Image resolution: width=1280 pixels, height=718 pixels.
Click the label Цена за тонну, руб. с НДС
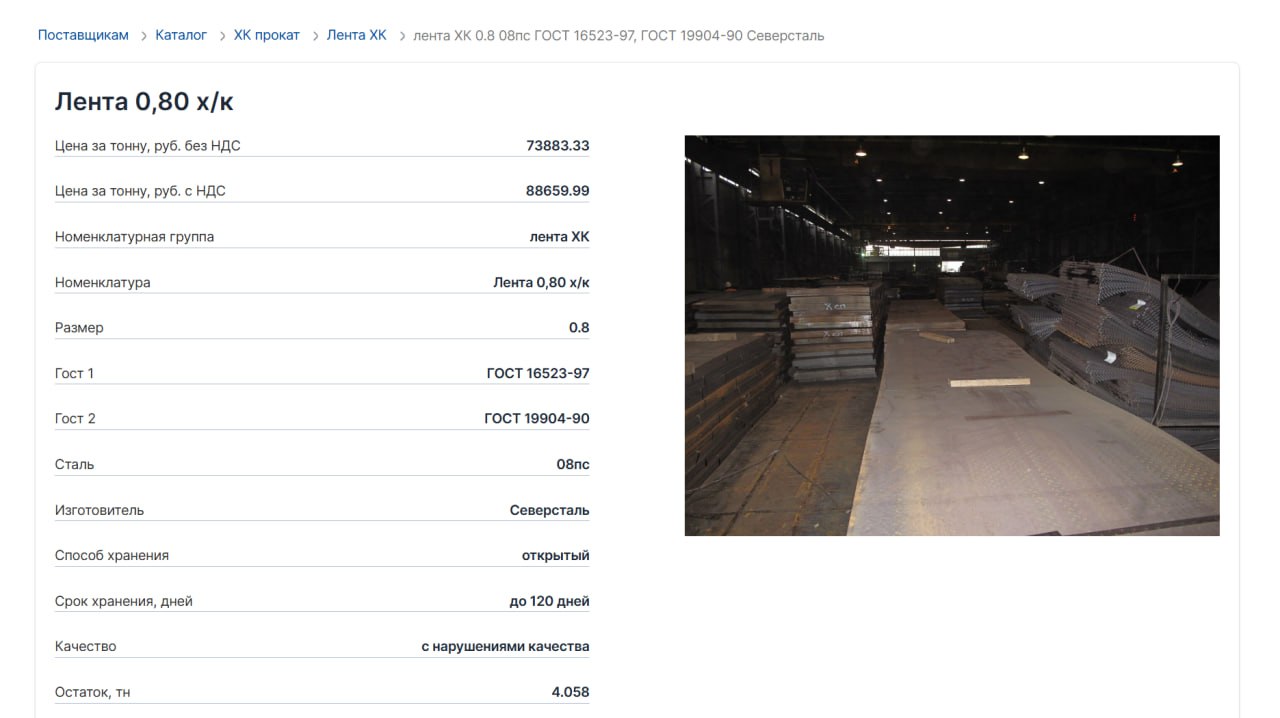[140, 191]
